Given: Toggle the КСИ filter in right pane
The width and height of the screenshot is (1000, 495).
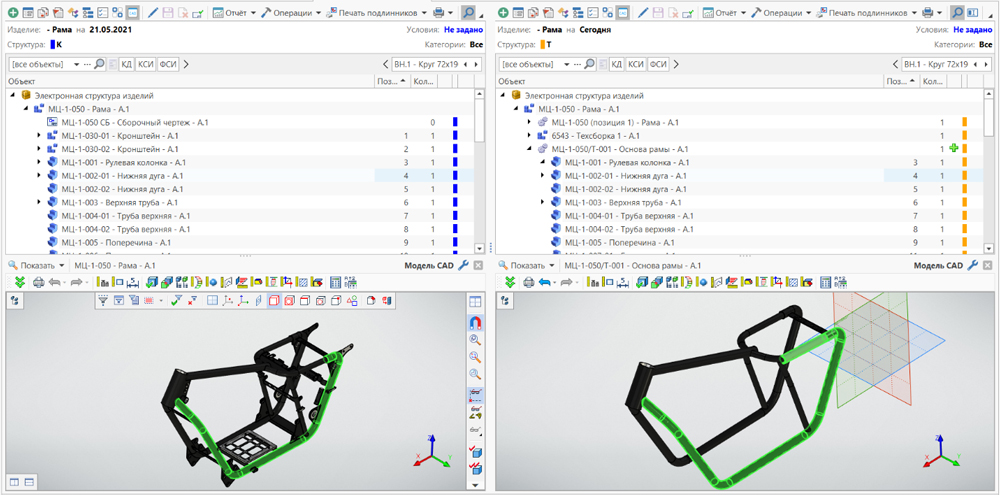Looking at the screenshot, I should (x=635, y=64).
